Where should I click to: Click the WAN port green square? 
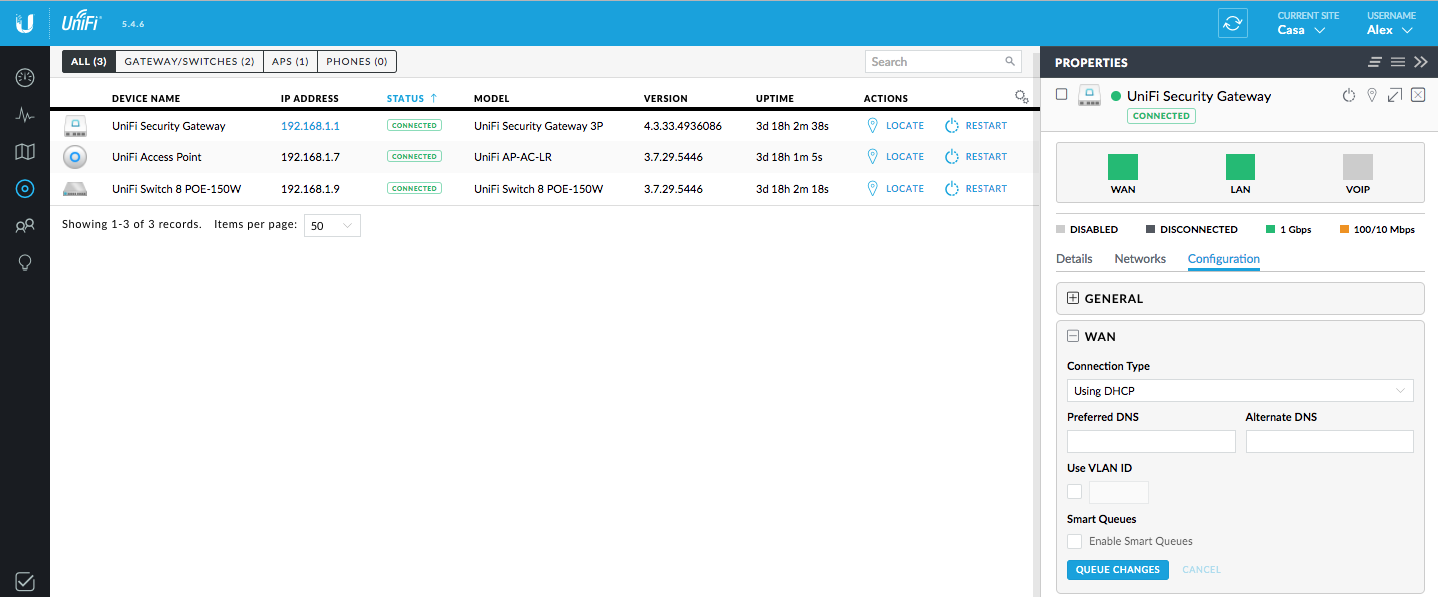click(x=1123, y=167)
